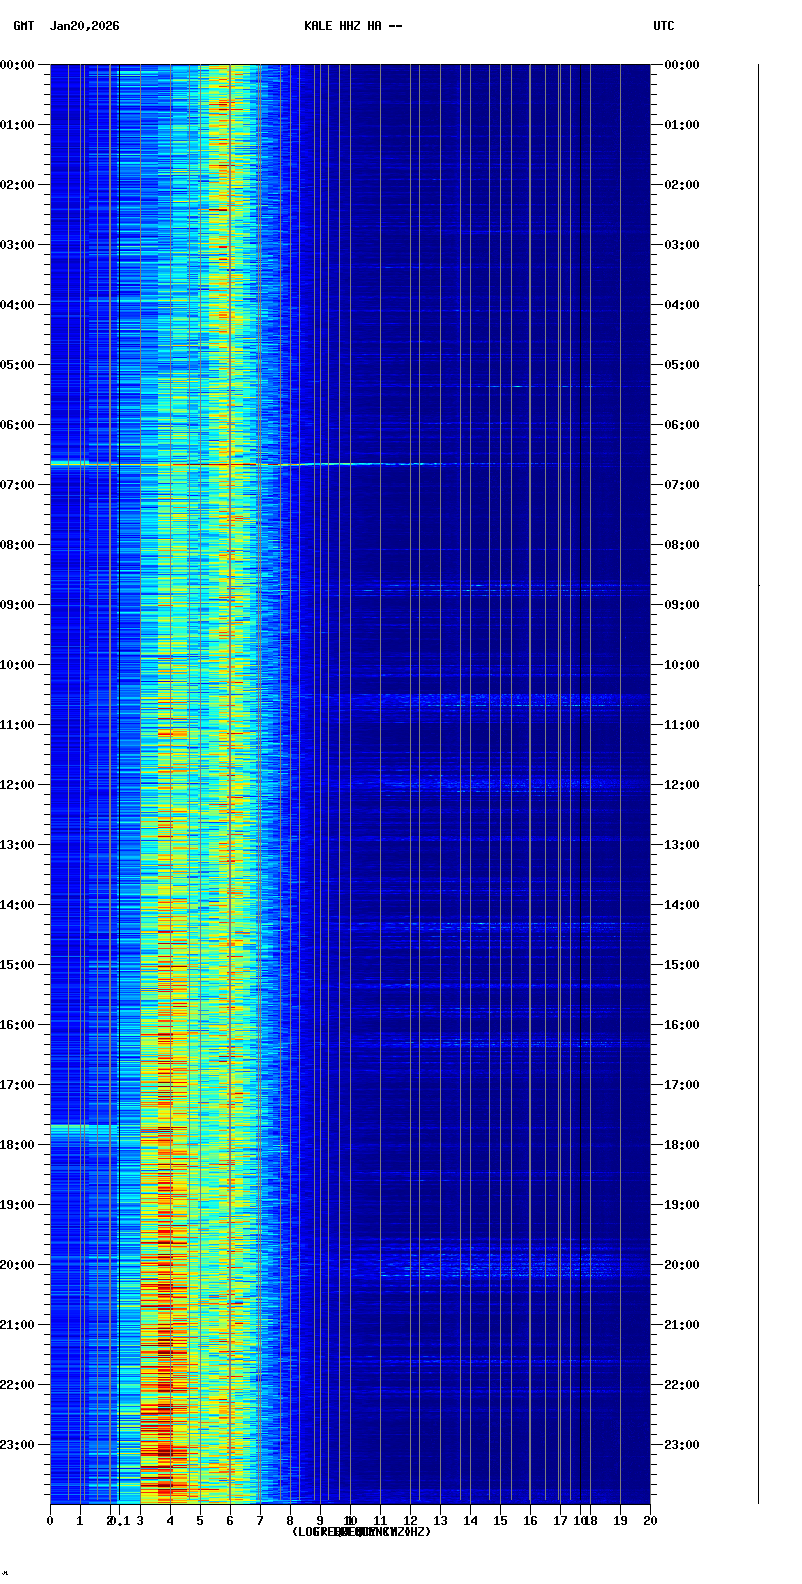This screenshot has height=1584, width=802.
Task: Select the 18:00 tick label on the left axis
Action: click(x=17, y=1145)
